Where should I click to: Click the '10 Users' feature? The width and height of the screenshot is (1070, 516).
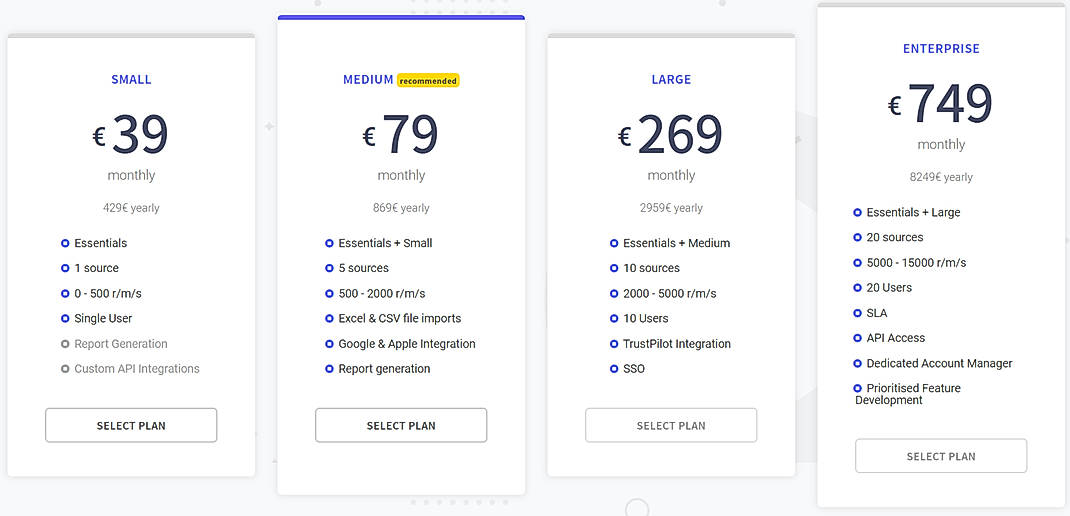(646, 319)
